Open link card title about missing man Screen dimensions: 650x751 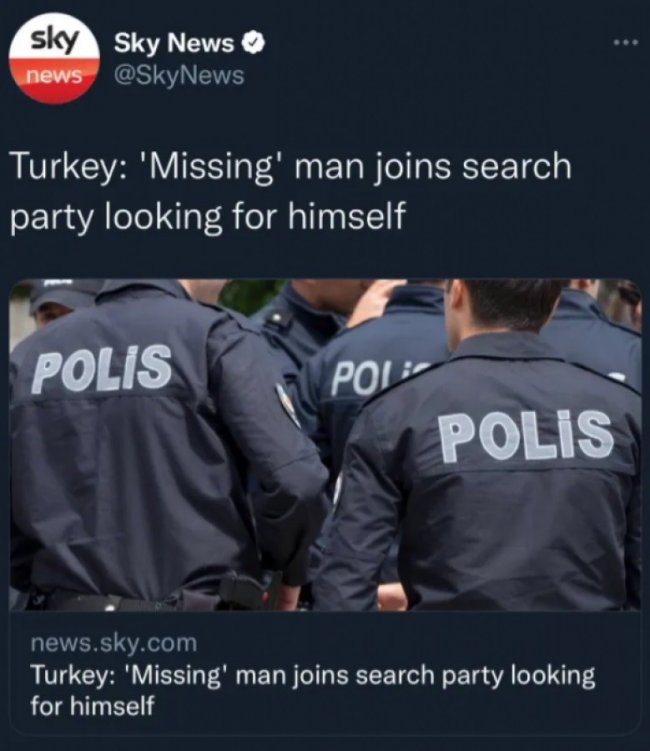click(x=313, y=690)
